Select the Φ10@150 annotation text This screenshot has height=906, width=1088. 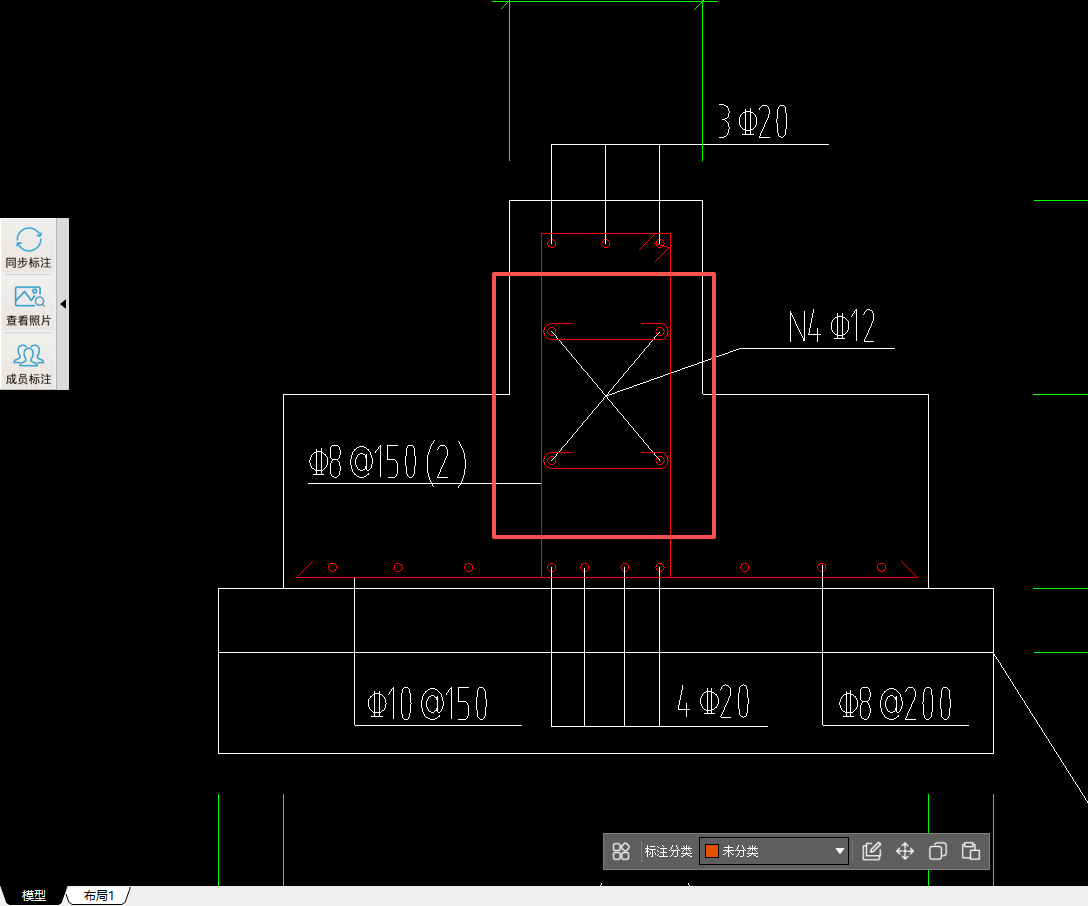click(x=427, y=703)
